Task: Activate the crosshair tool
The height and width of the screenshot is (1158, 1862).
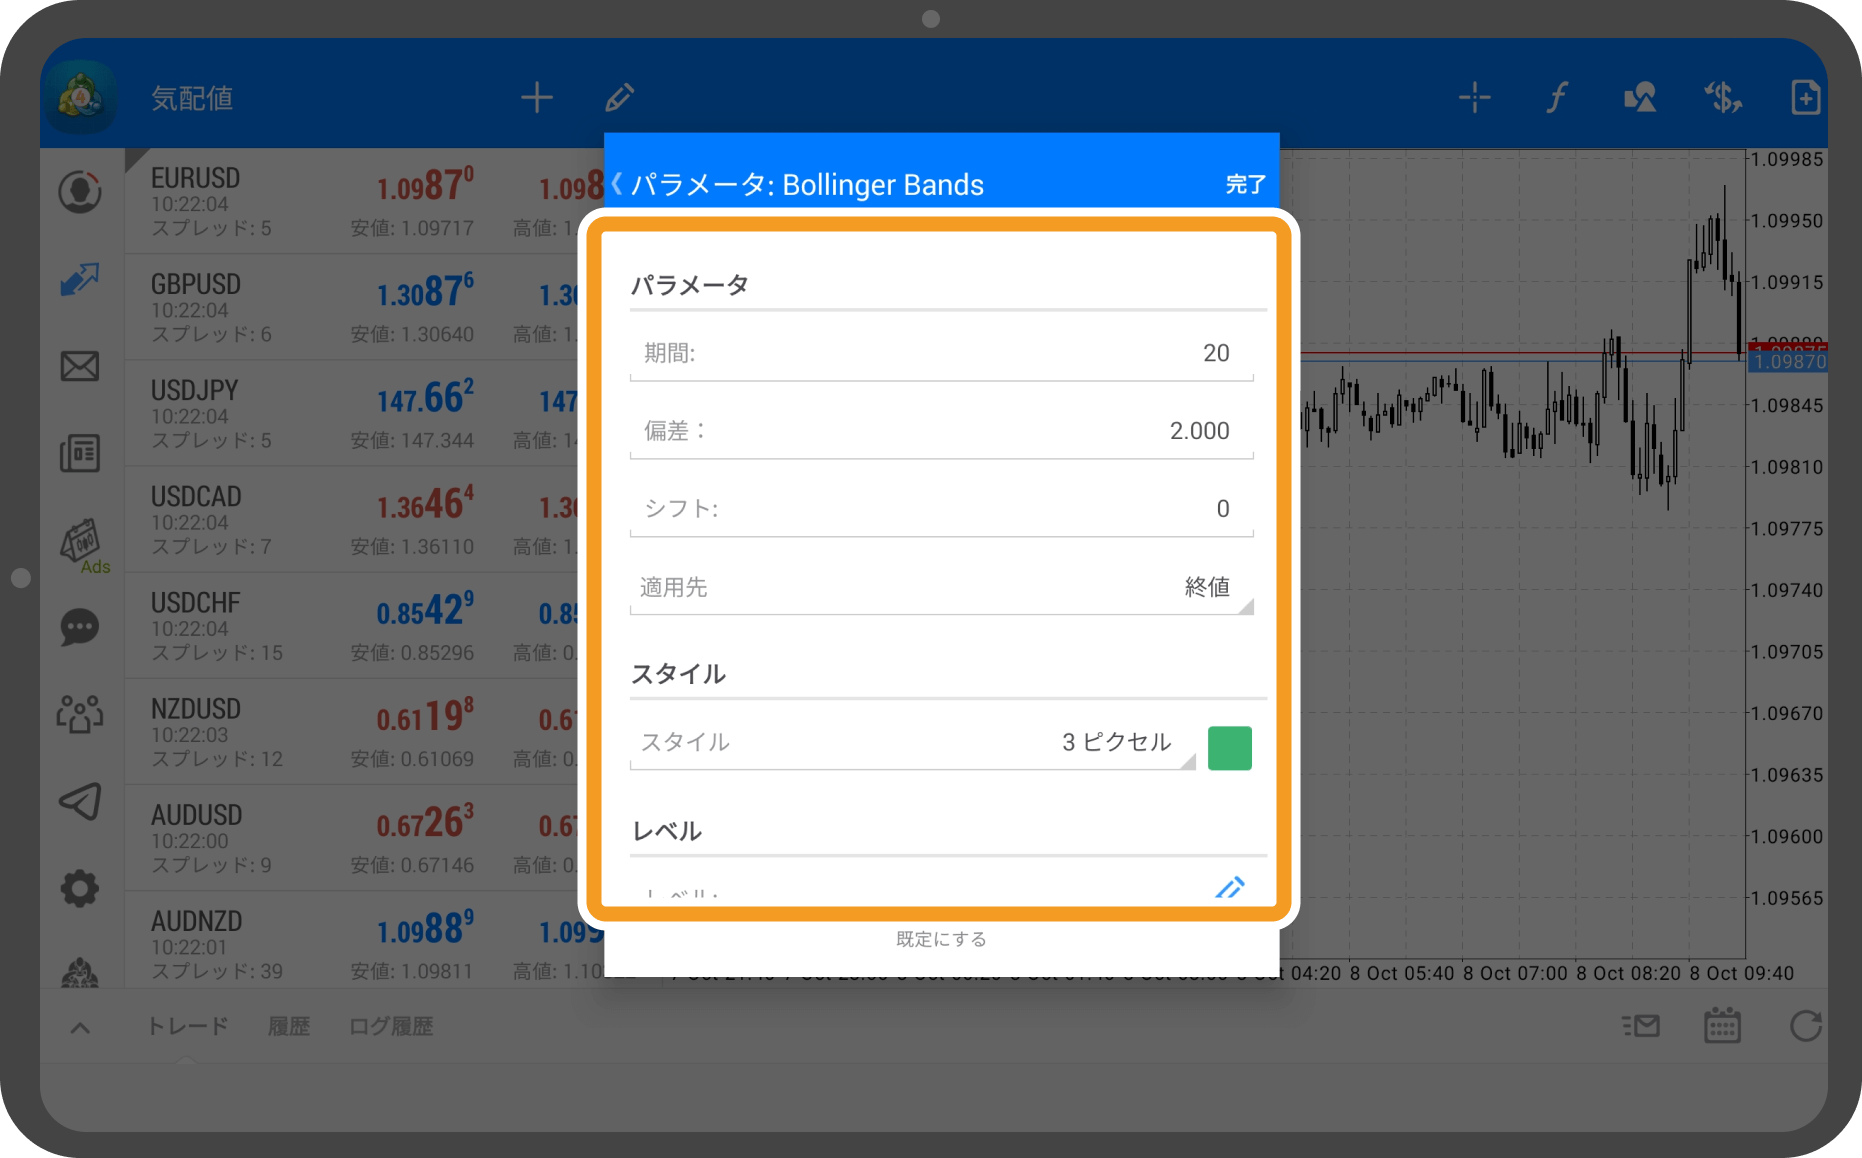Action: pyautogui.click(x=1475, y=98)
